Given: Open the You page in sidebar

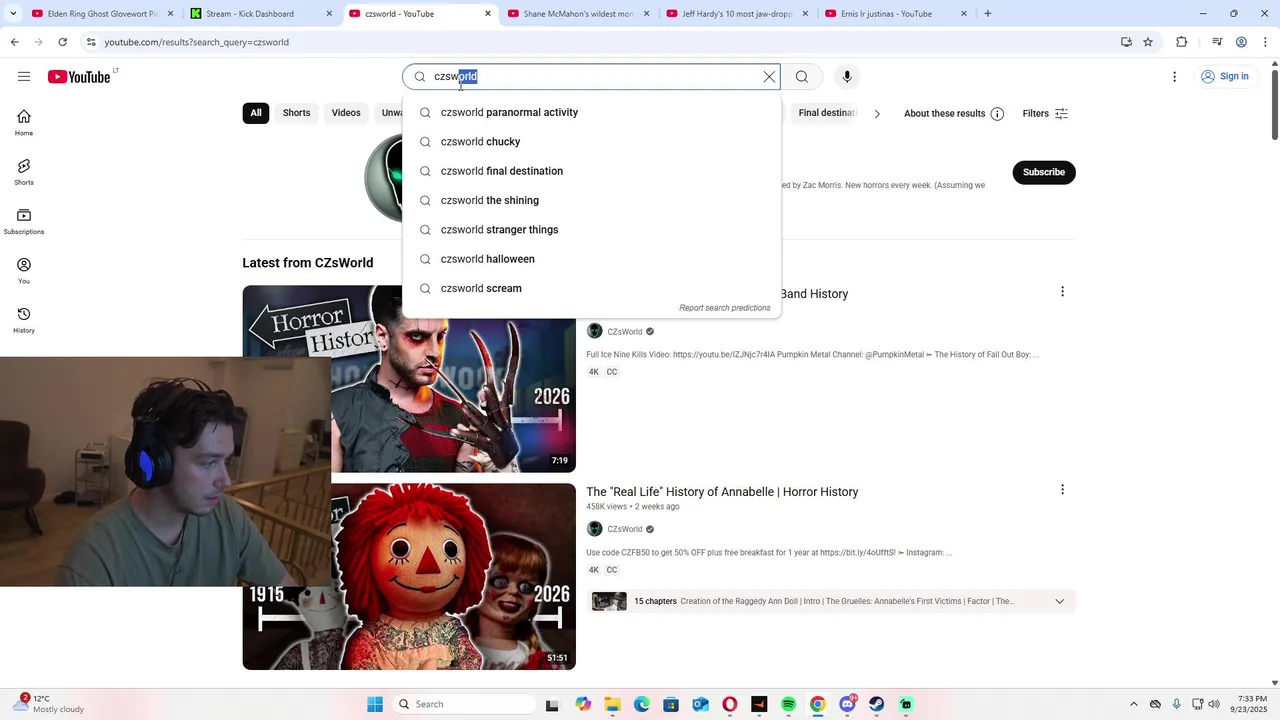Looking at the screenshot, I should tap(24, 270).
